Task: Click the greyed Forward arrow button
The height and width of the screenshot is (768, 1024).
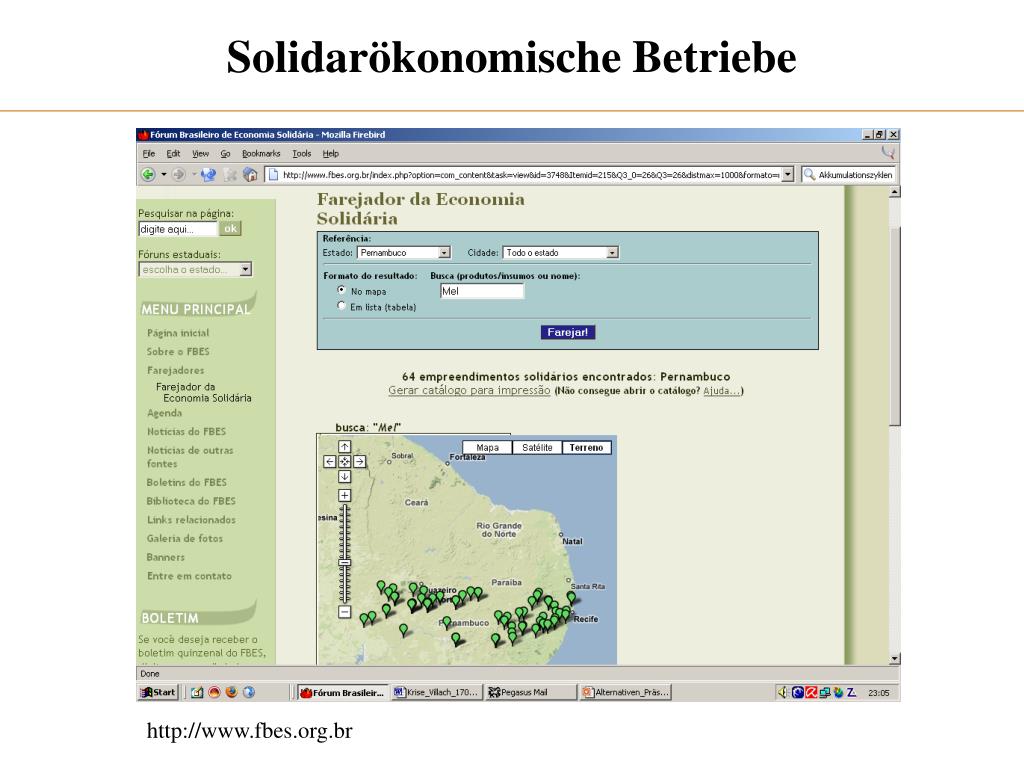Action: pos(178,174)
